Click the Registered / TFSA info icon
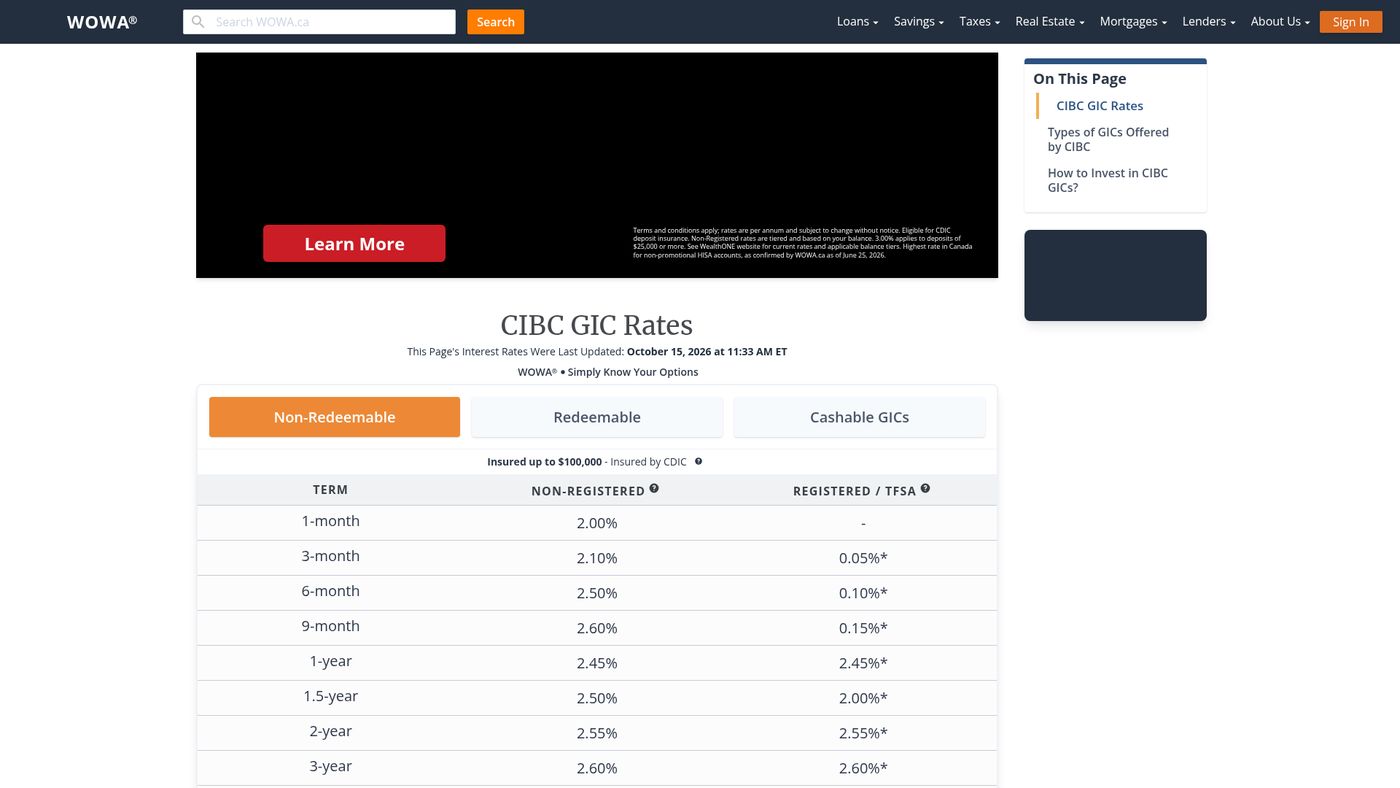Viewport: 1400px width, 788px height. [x=925, y=488]
